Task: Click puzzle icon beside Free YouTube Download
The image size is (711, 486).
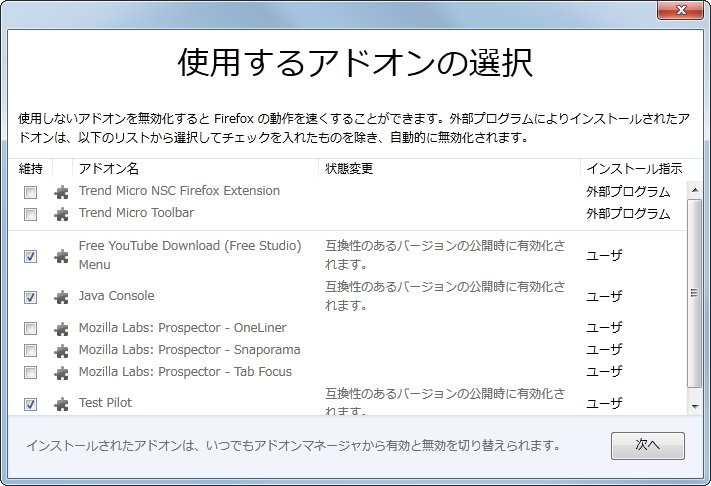Action: click(61, 256)
